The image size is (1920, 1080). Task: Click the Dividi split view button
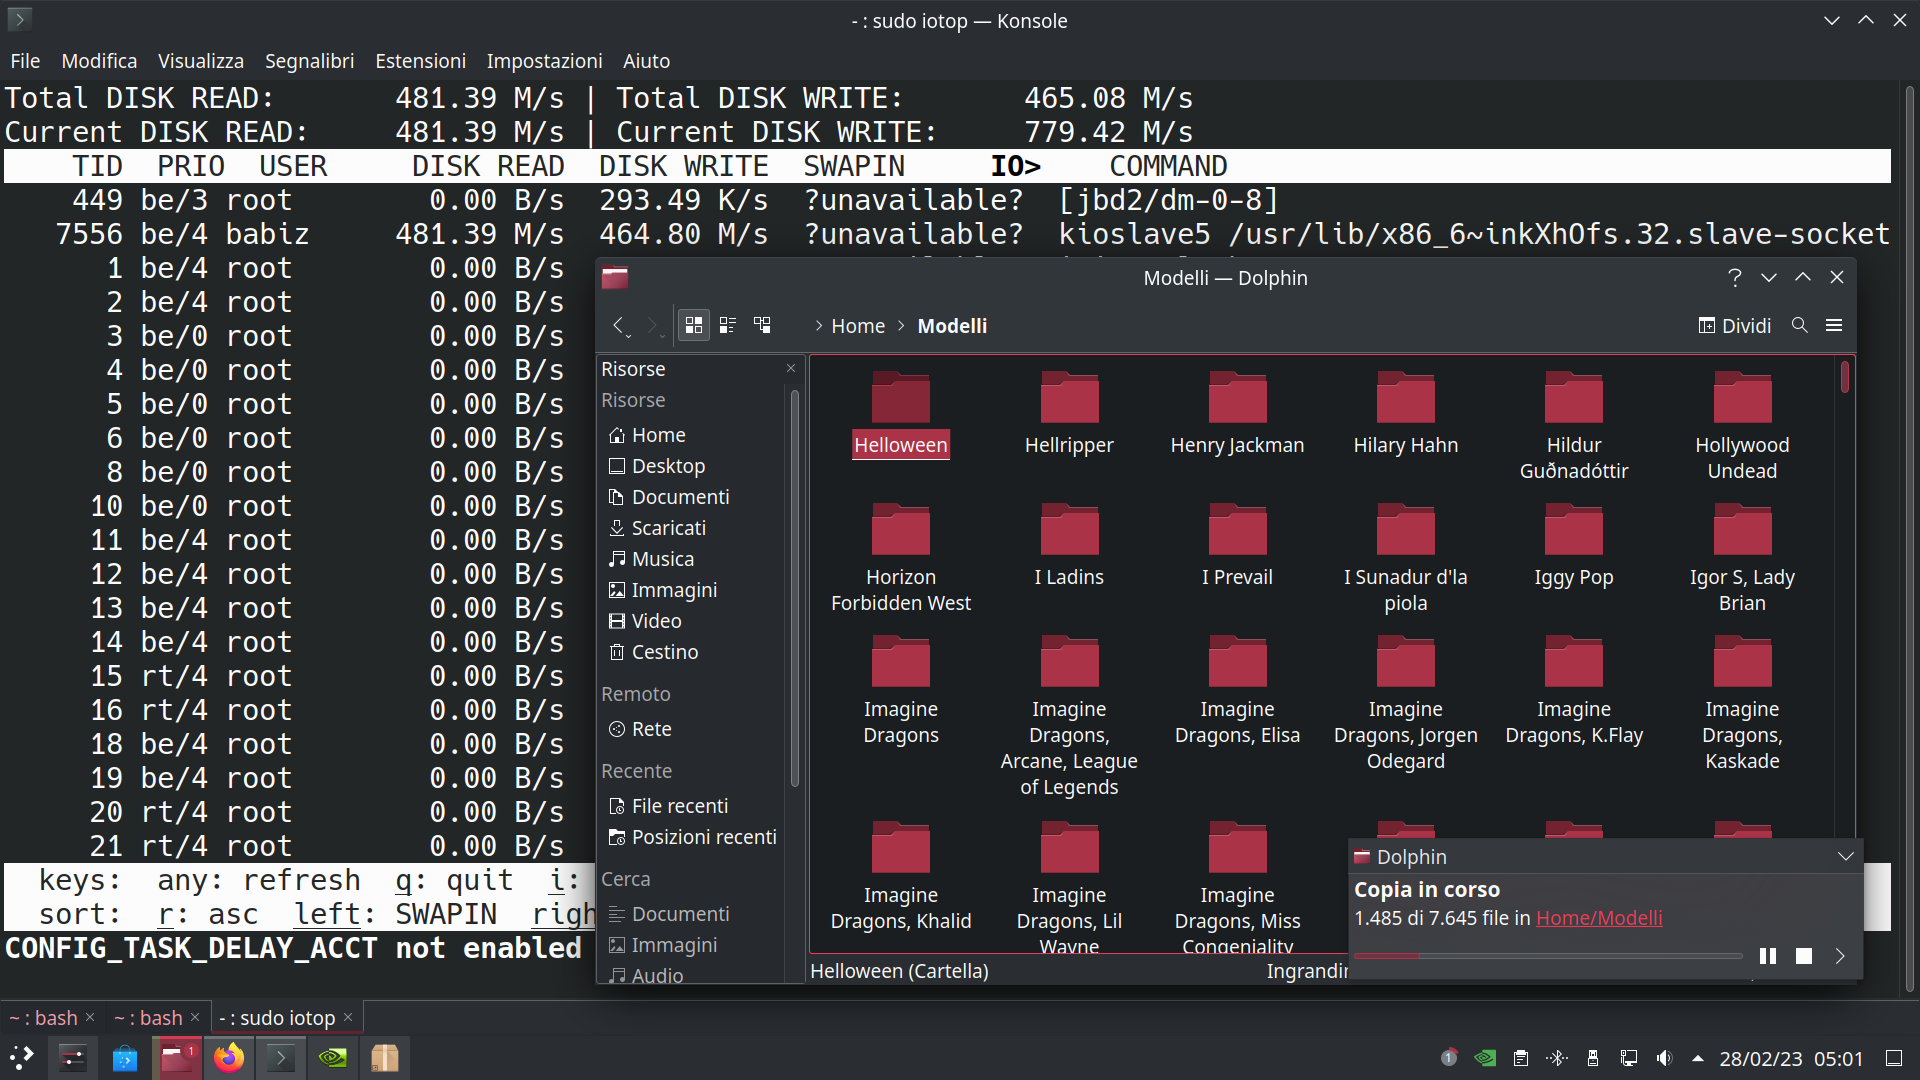click(x=1735, y=326)
